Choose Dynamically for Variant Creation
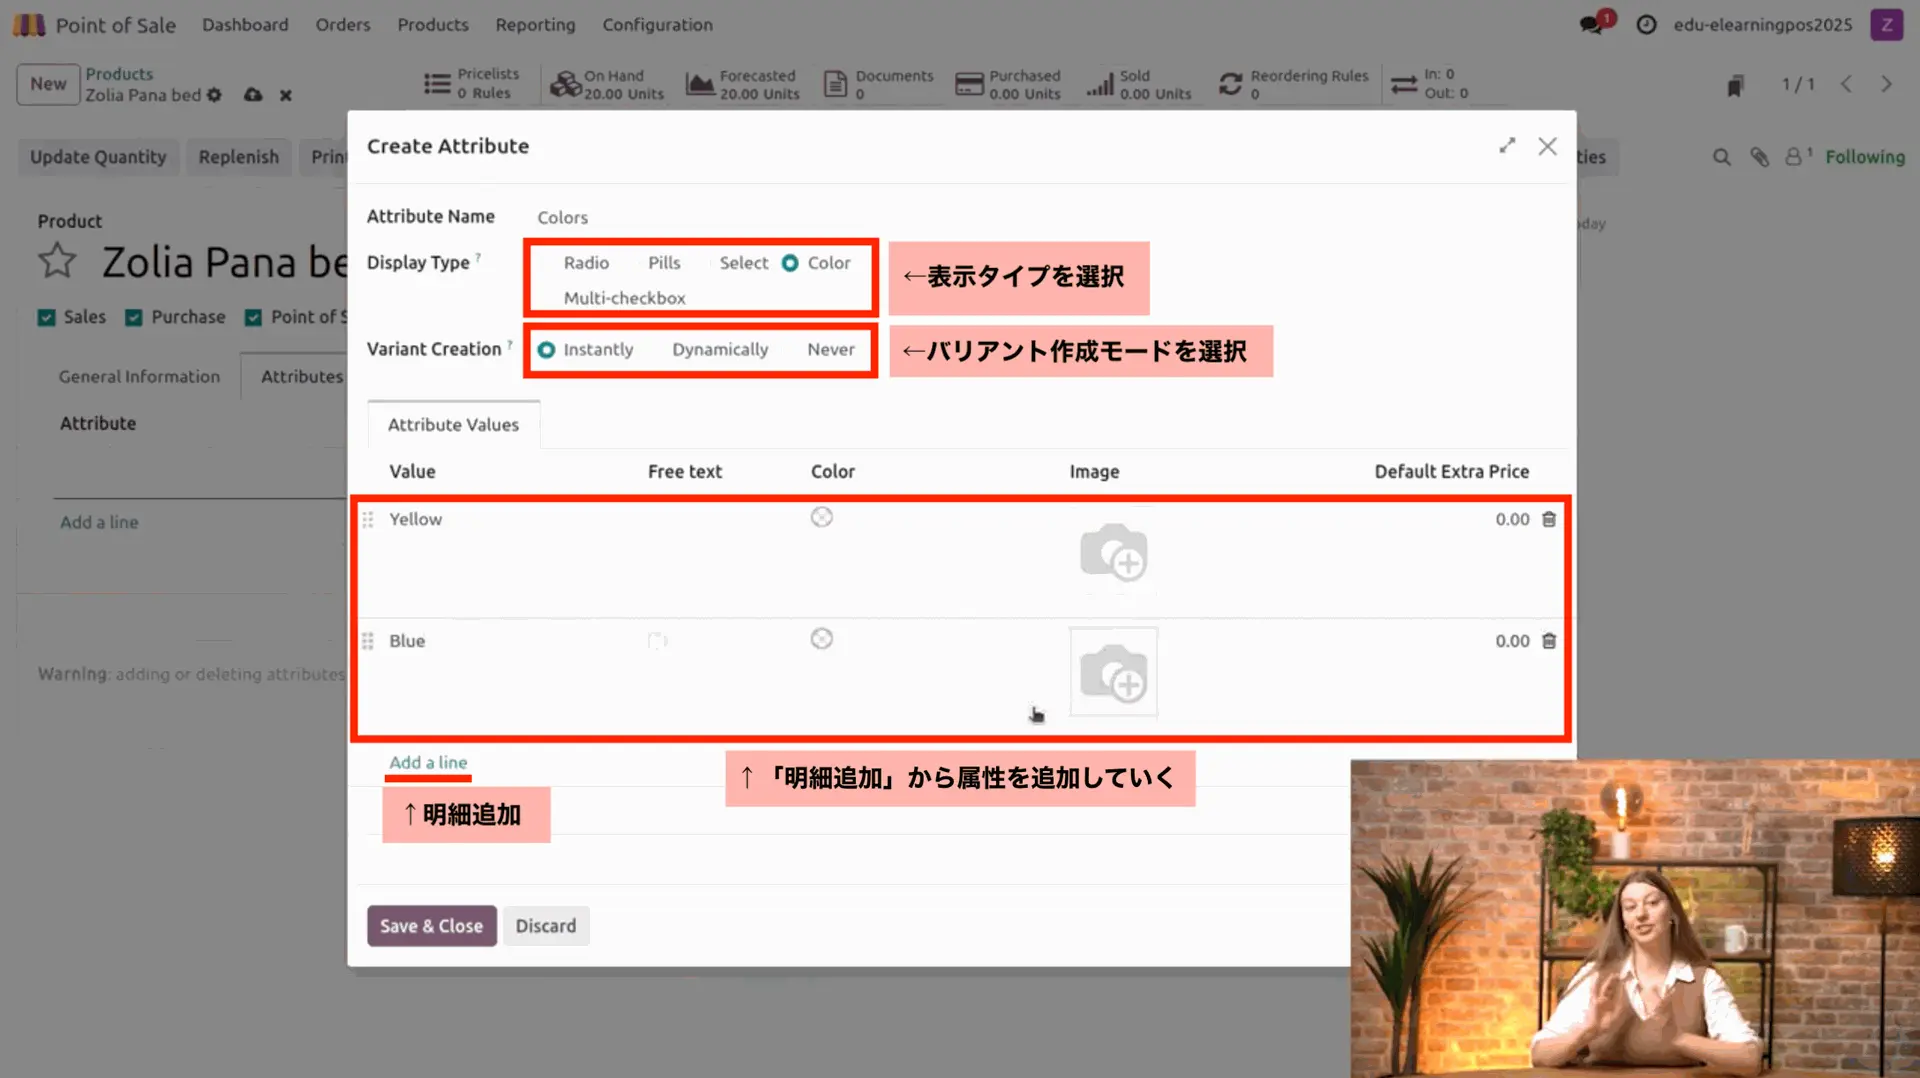1920x1078 pixels. 719,350
